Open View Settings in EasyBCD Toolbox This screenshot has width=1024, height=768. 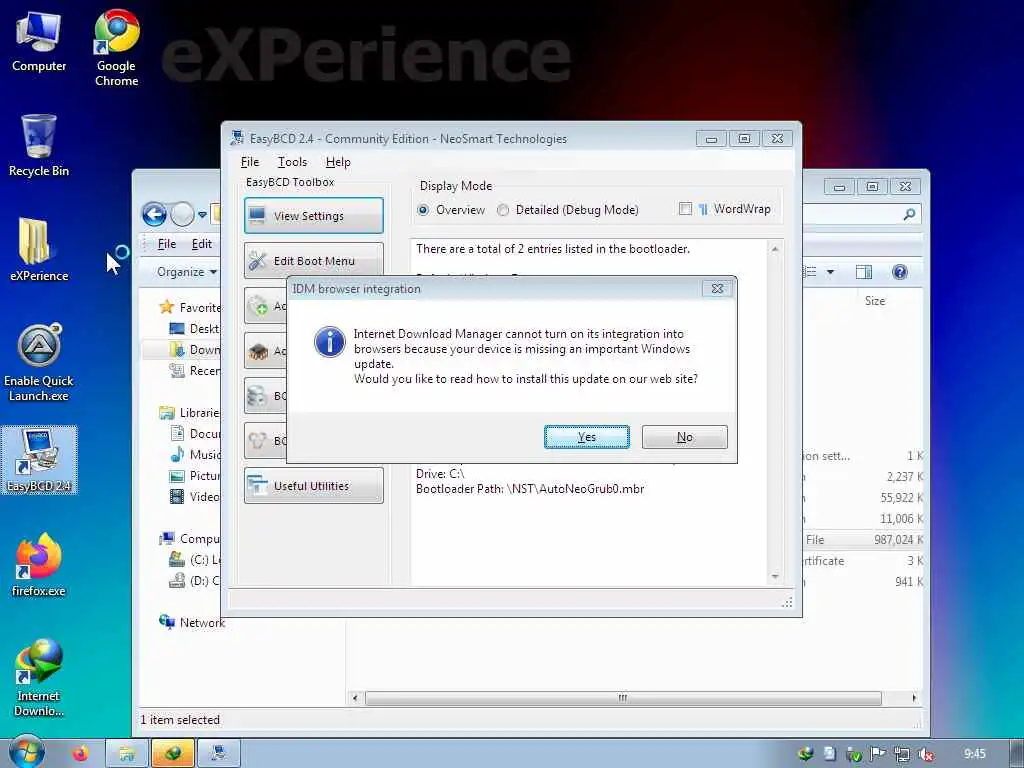(313, 216)
